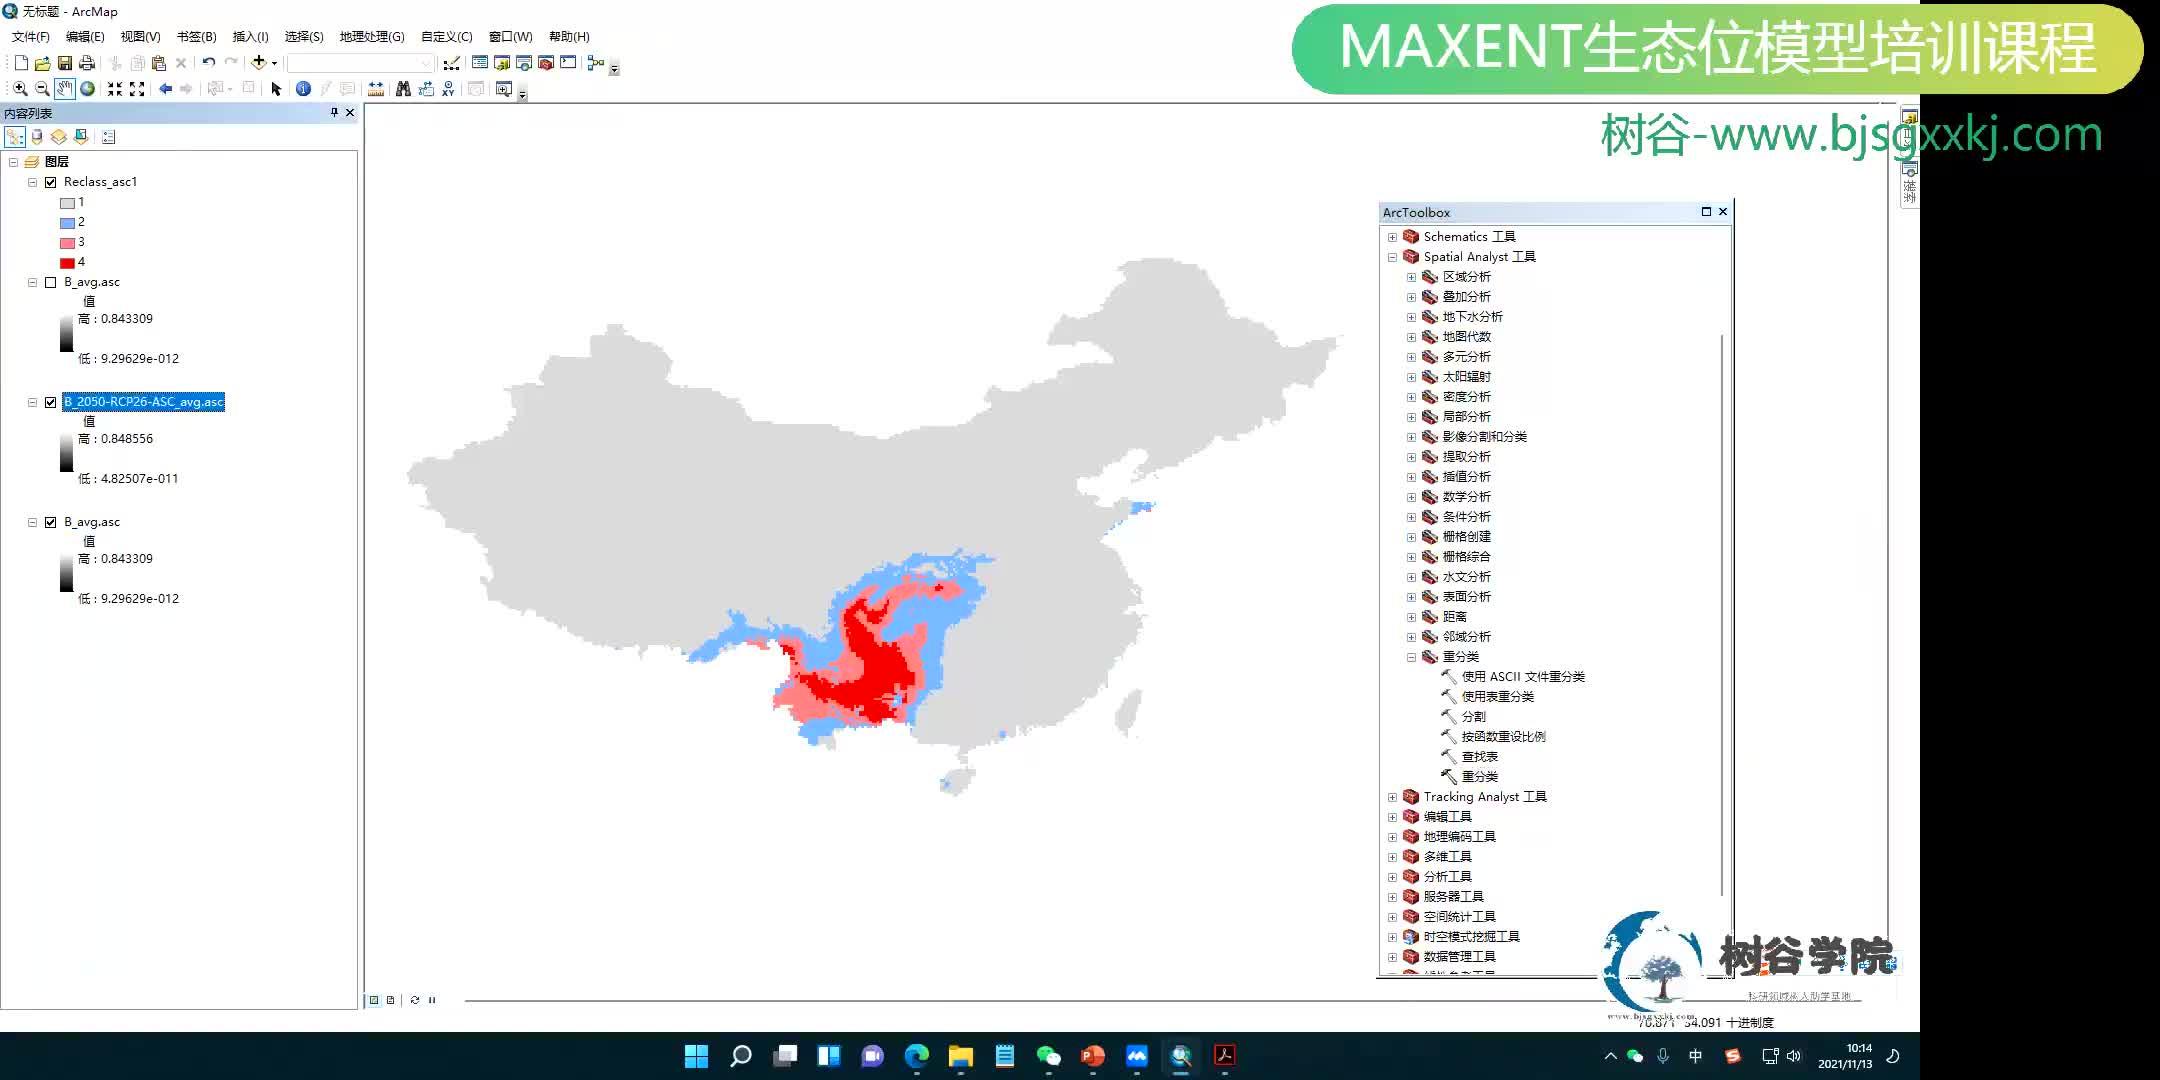
Task: Open the 窗口(W) menu
Action: pos(510,37)
